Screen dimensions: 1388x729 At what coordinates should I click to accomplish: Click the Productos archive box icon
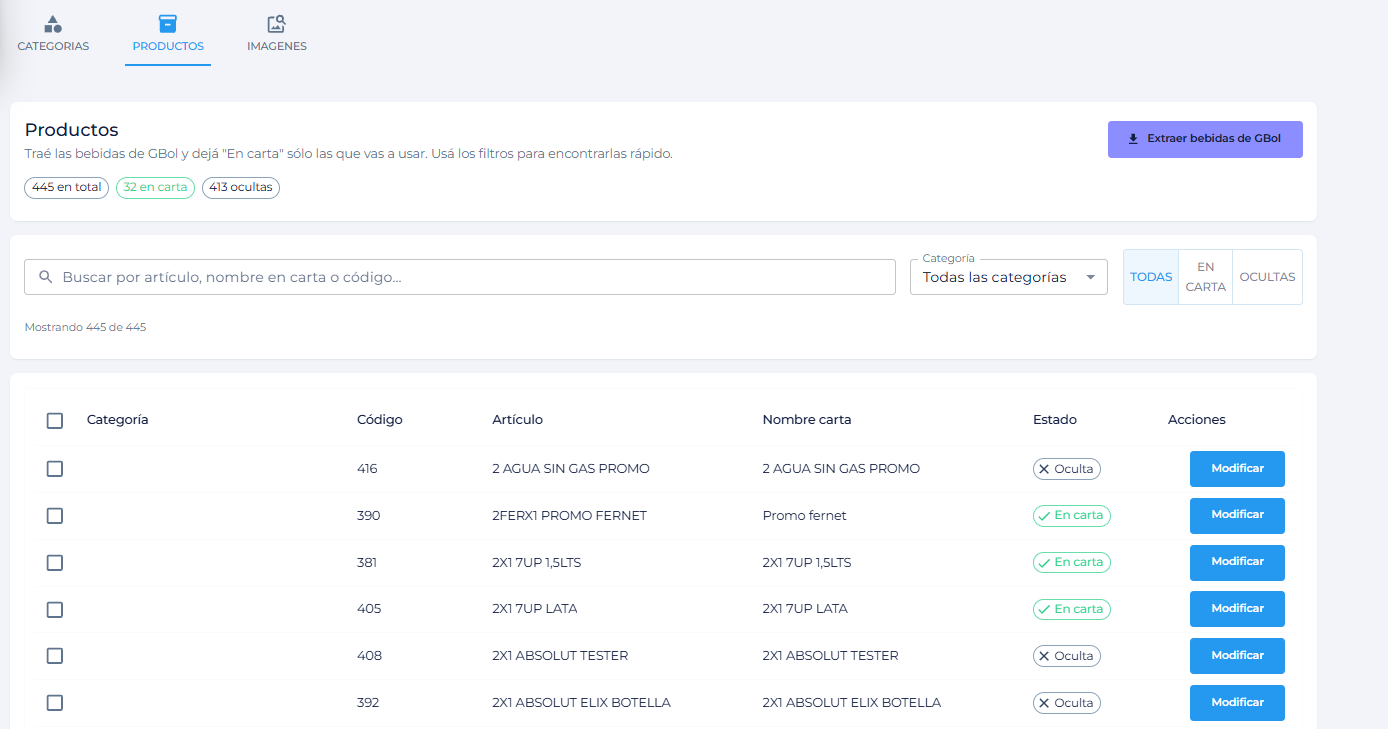click(x=168, y=24)
